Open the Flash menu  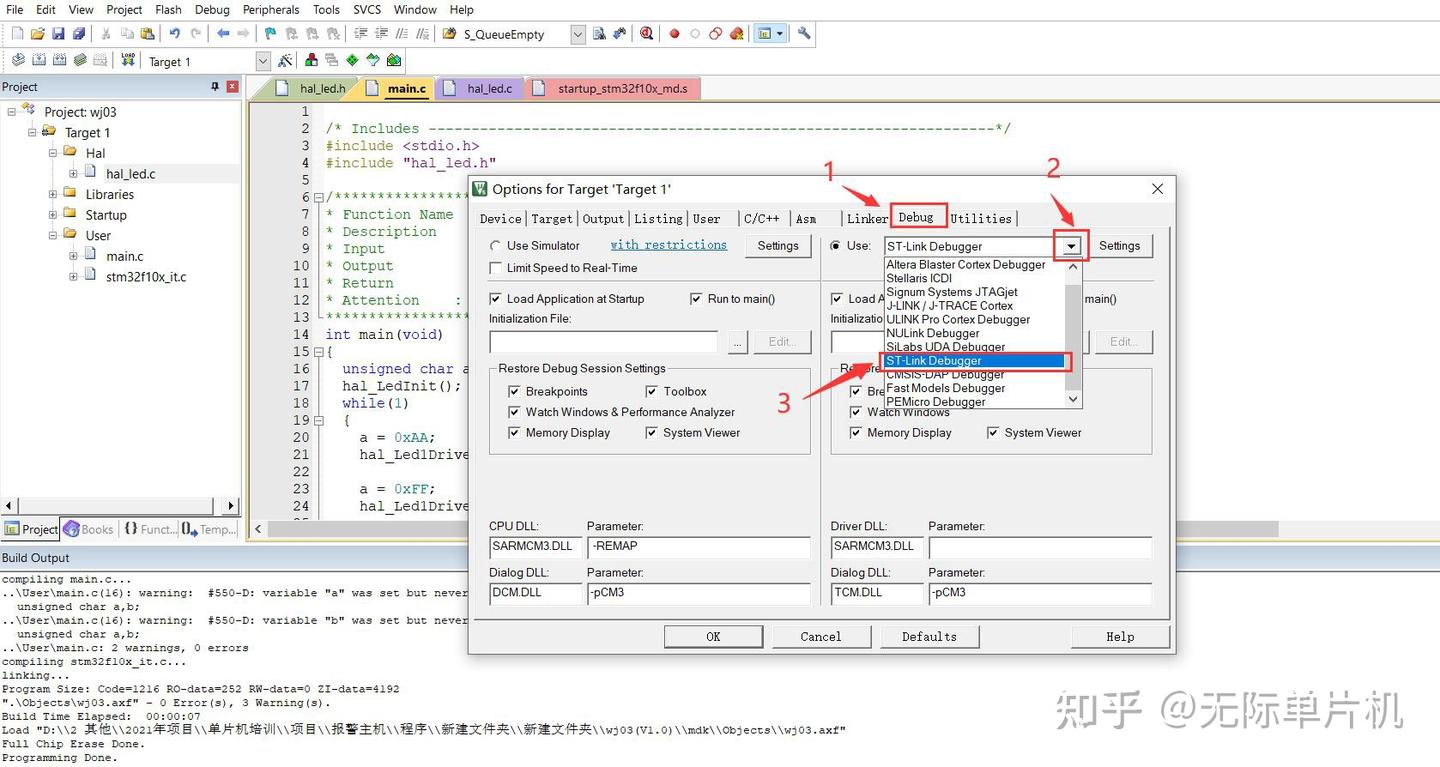[168, 9]
